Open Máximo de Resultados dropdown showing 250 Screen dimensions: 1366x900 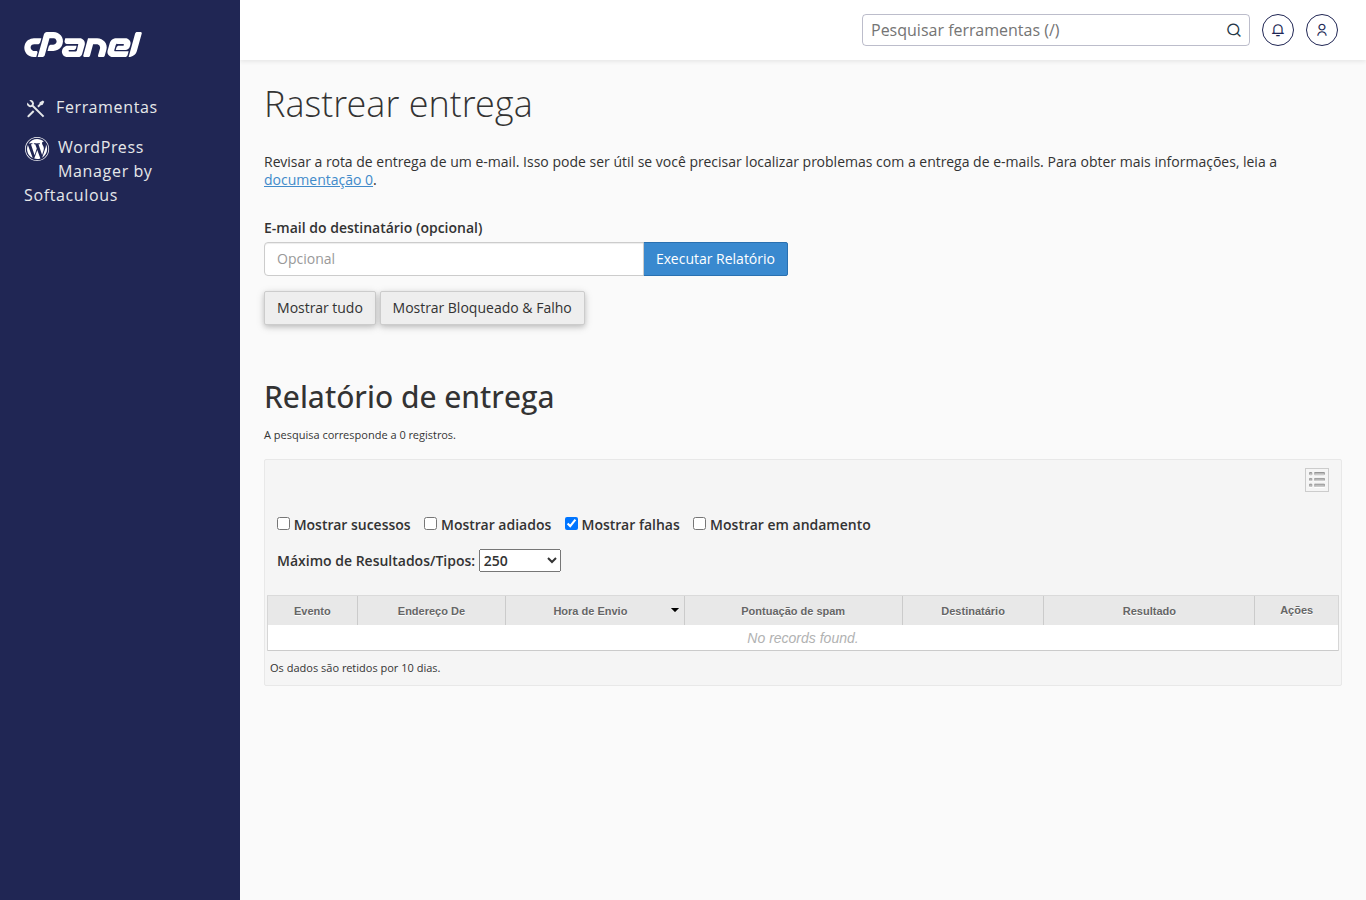(520, 561)
